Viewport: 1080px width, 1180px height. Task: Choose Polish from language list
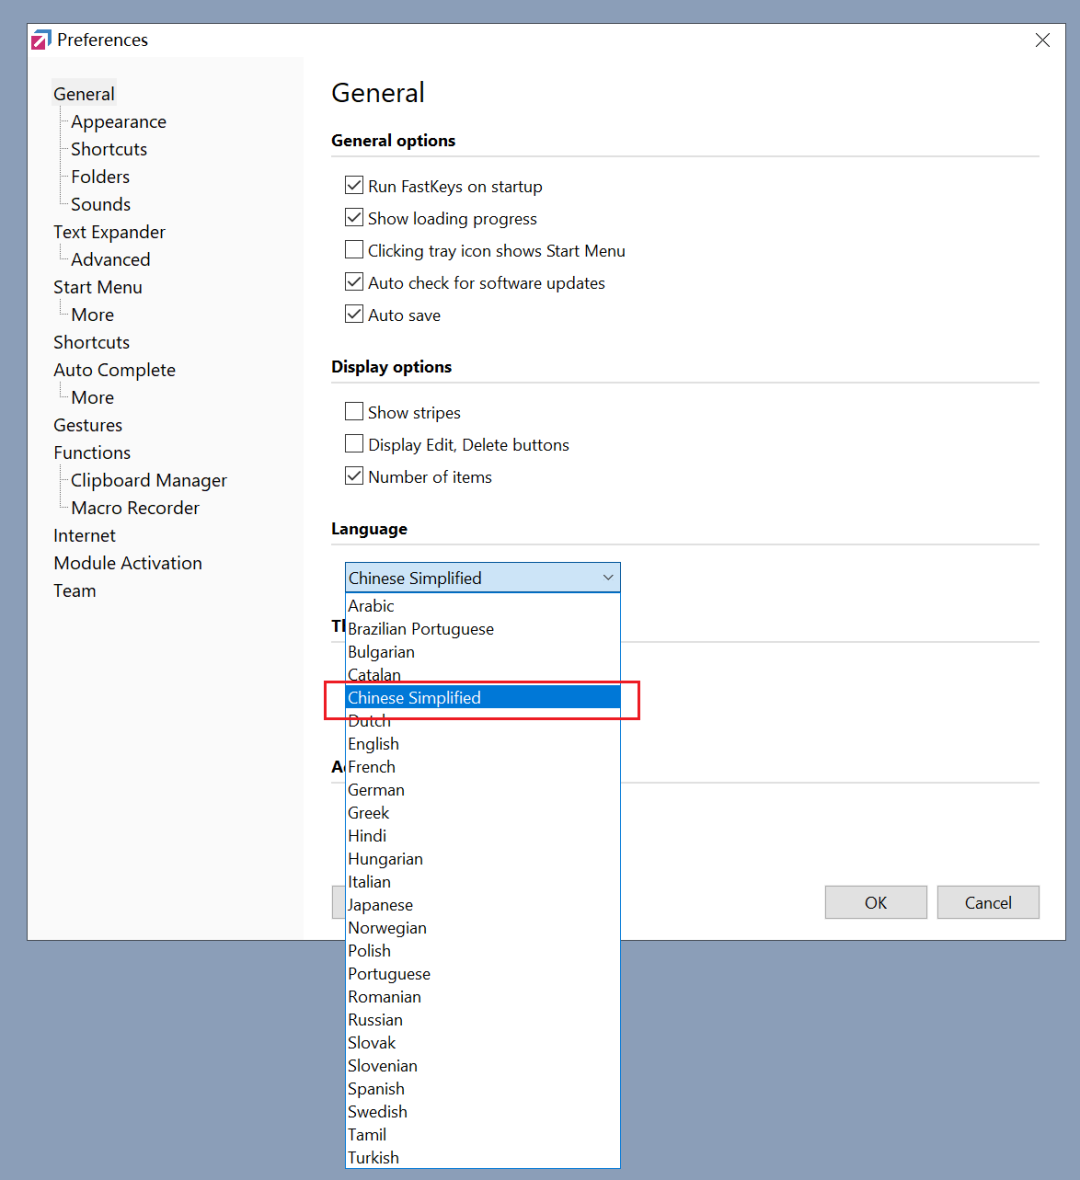pos(482,950)
